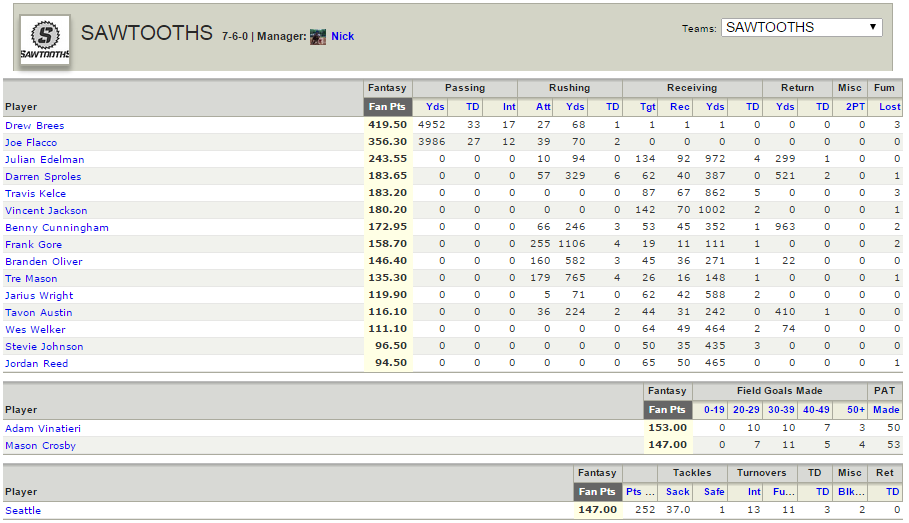Sort by Passing TD column

click(472, 107)
